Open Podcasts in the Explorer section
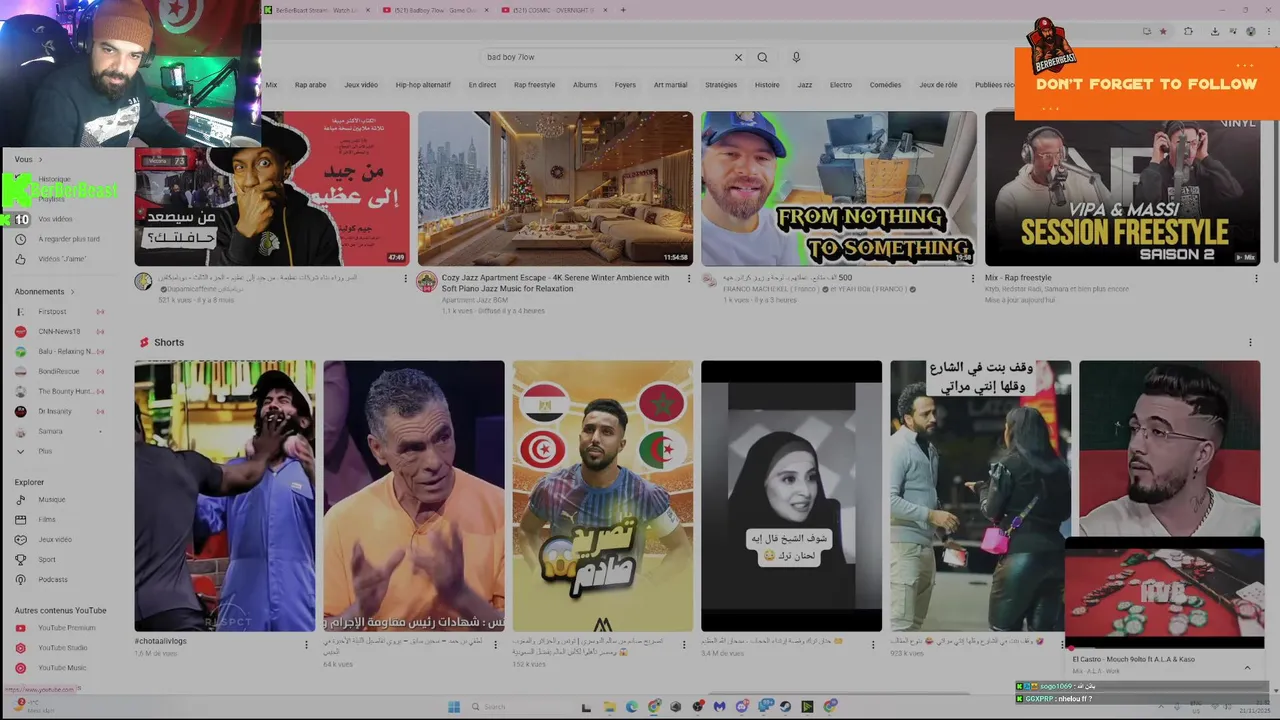 (x=53, y=580)
